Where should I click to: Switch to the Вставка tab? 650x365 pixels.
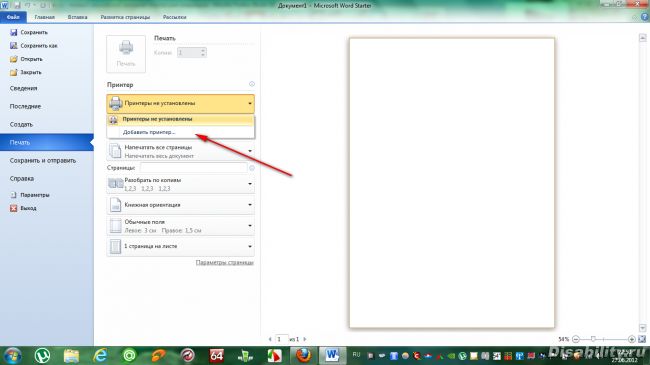pyautogui.click(x=78, y=17)
